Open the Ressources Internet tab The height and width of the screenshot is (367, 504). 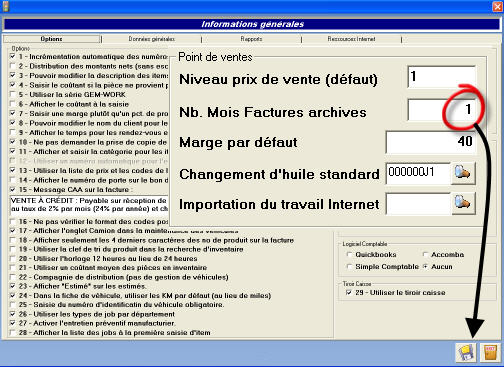pos(351,39)
